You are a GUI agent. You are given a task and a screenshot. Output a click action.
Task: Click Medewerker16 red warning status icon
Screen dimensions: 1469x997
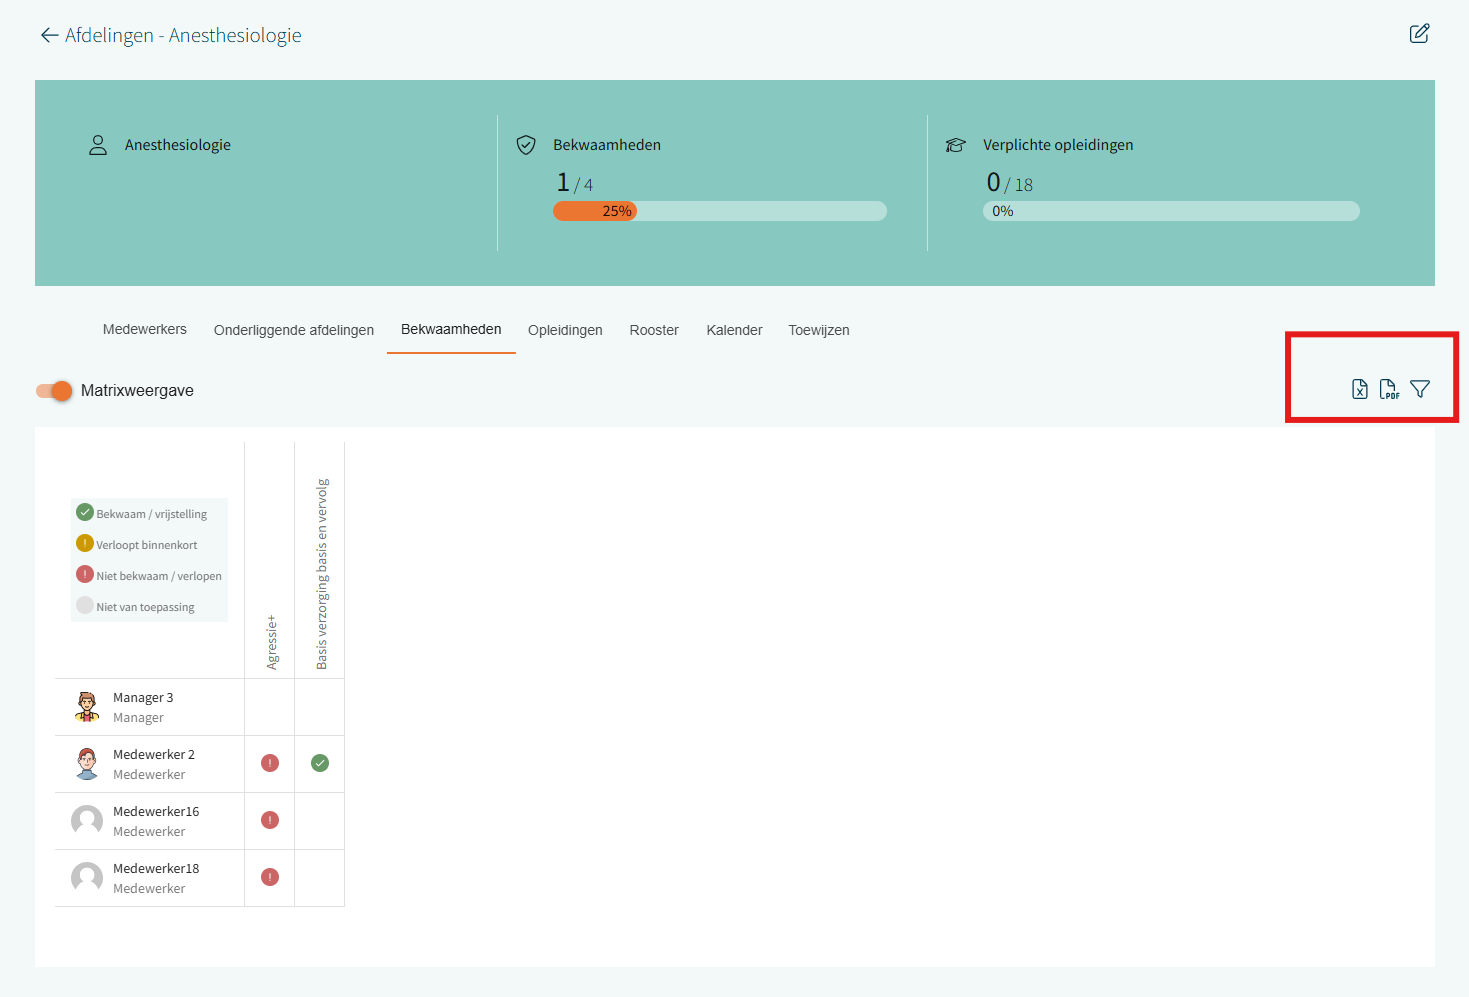coord(270,820)
